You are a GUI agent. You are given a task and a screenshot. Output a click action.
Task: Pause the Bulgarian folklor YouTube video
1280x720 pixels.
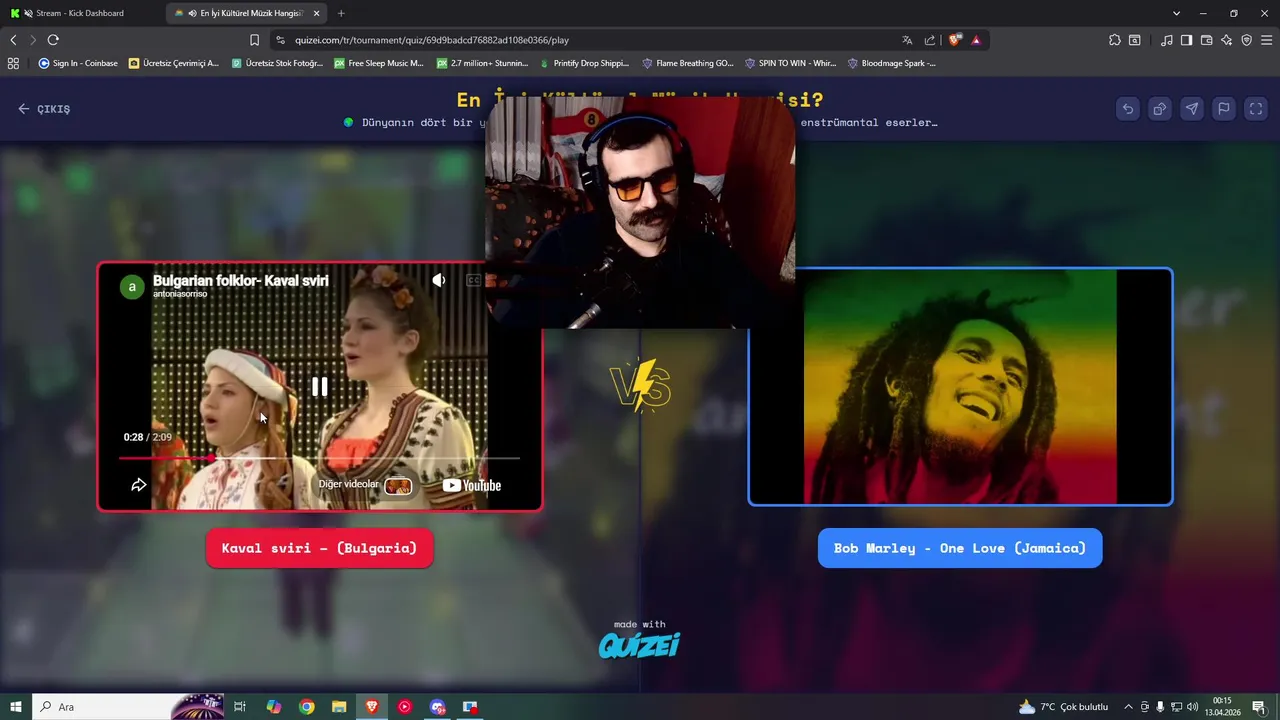click(319, 387)
